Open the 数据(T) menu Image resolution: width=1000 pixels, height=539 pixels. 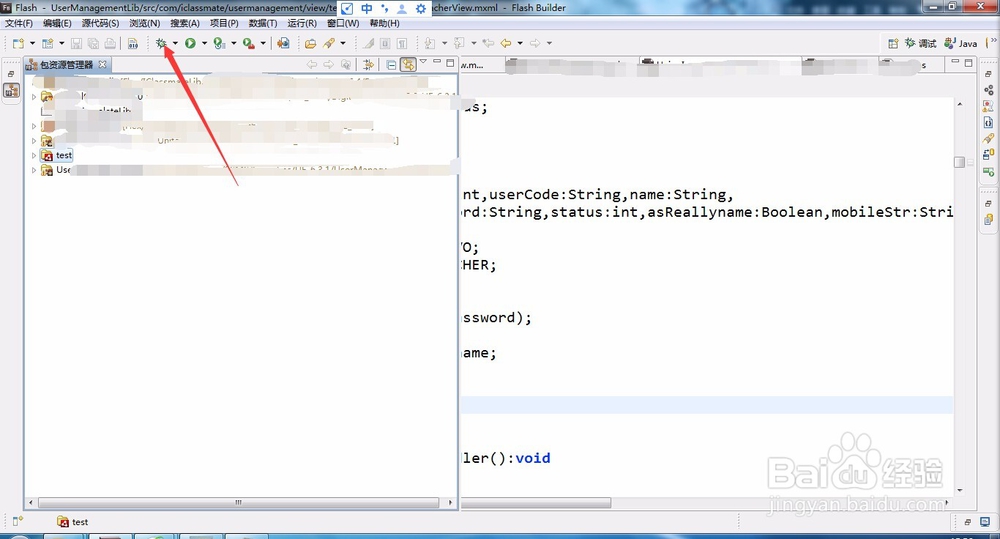[263, 23]
